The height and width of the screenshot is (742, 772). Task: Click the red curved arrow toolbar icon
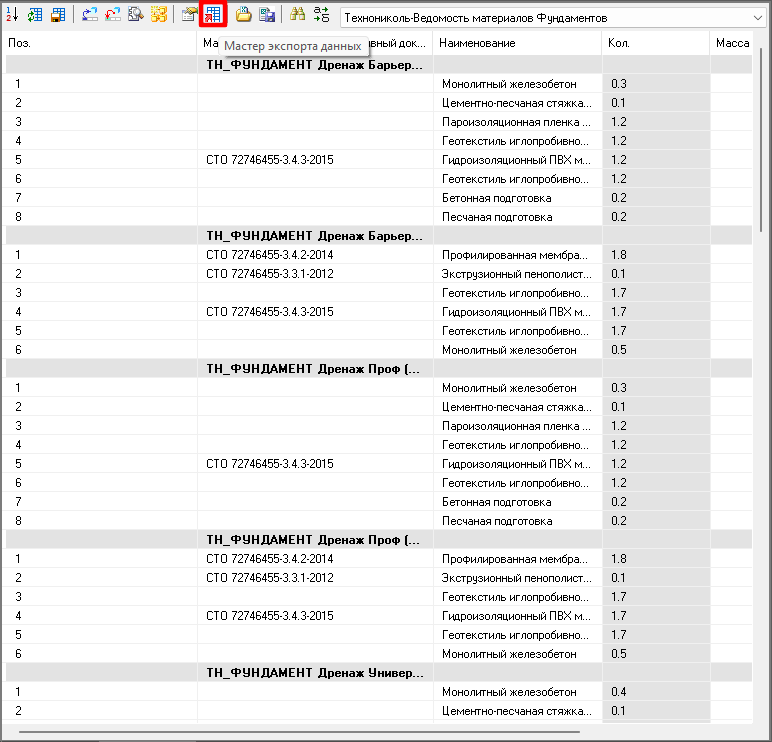[x=113, y=15]
